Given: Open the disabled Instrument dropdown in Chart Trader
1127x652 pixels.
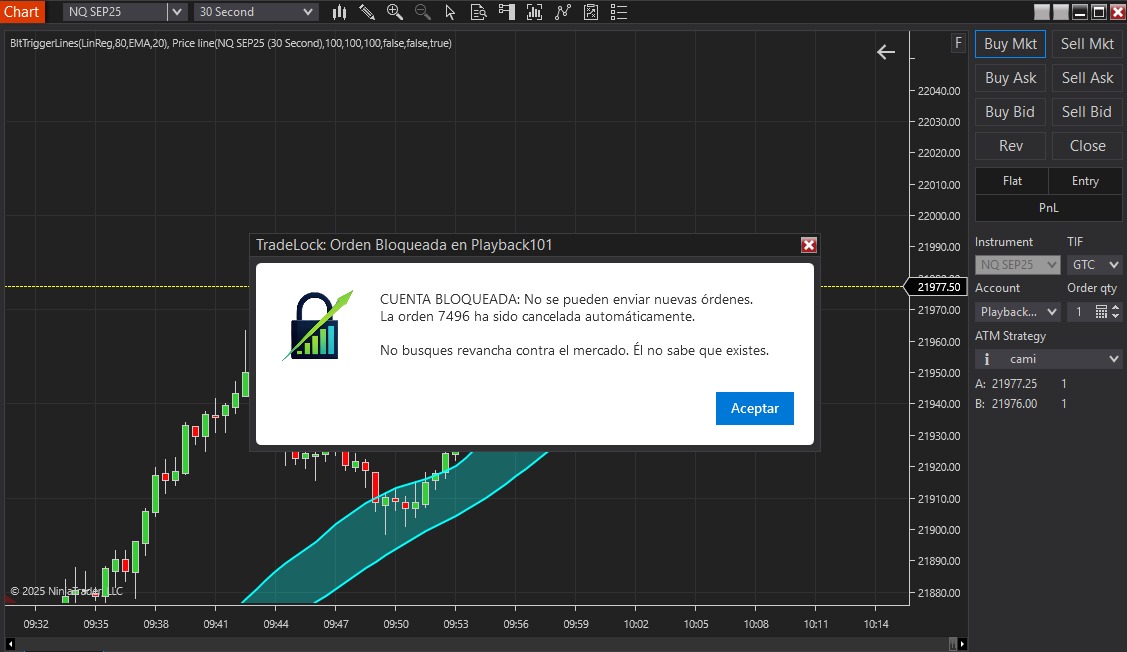Looking at the screenshot, I should 1017,265.
